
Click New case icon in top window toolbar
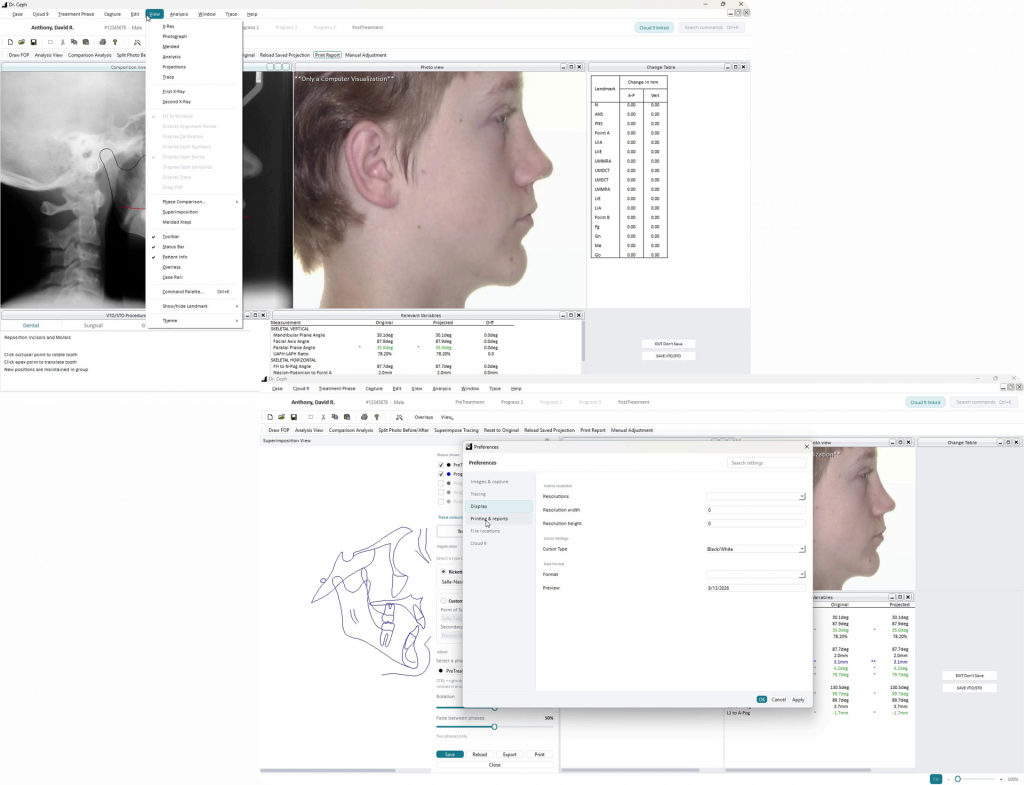10,42
